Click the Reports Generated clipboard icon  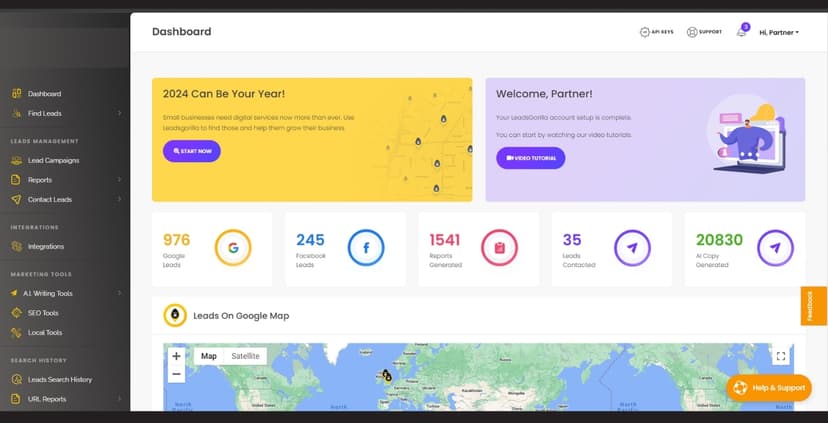coord(499,248)
